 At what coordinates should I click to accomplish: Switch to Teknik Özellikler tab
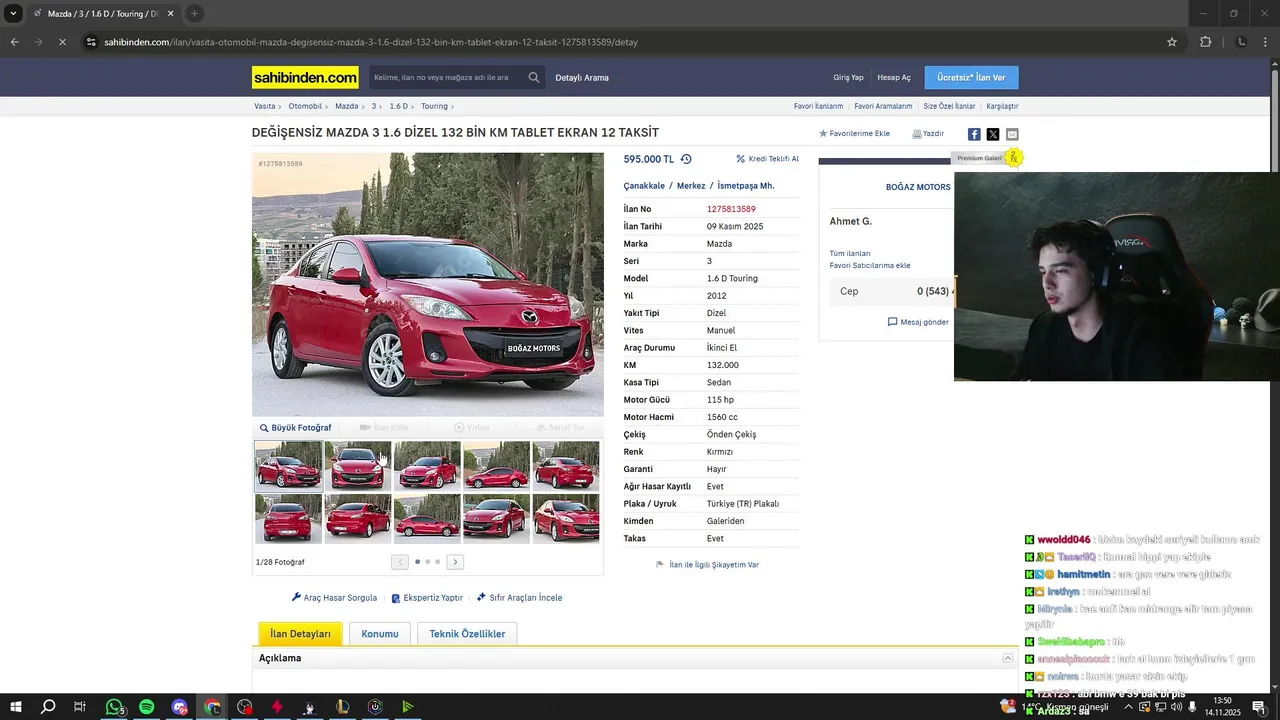tap(467, 633)
